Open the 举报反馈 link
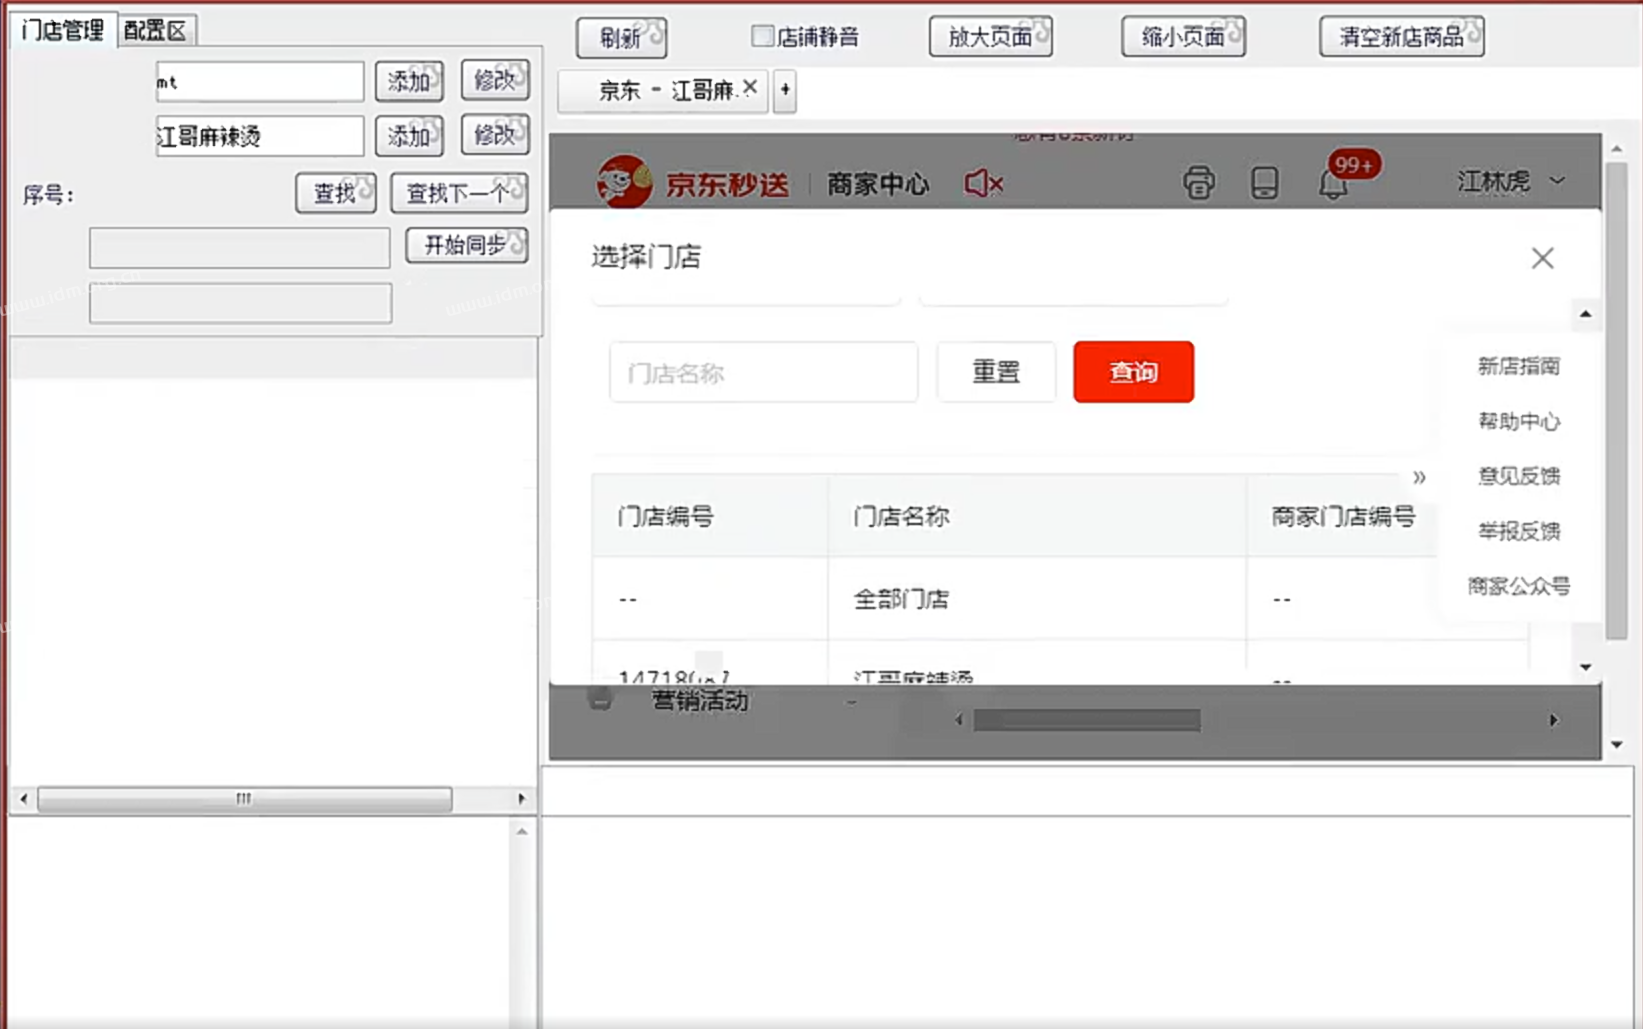The image size is (1643, 1029). [x=1518, y=531]
